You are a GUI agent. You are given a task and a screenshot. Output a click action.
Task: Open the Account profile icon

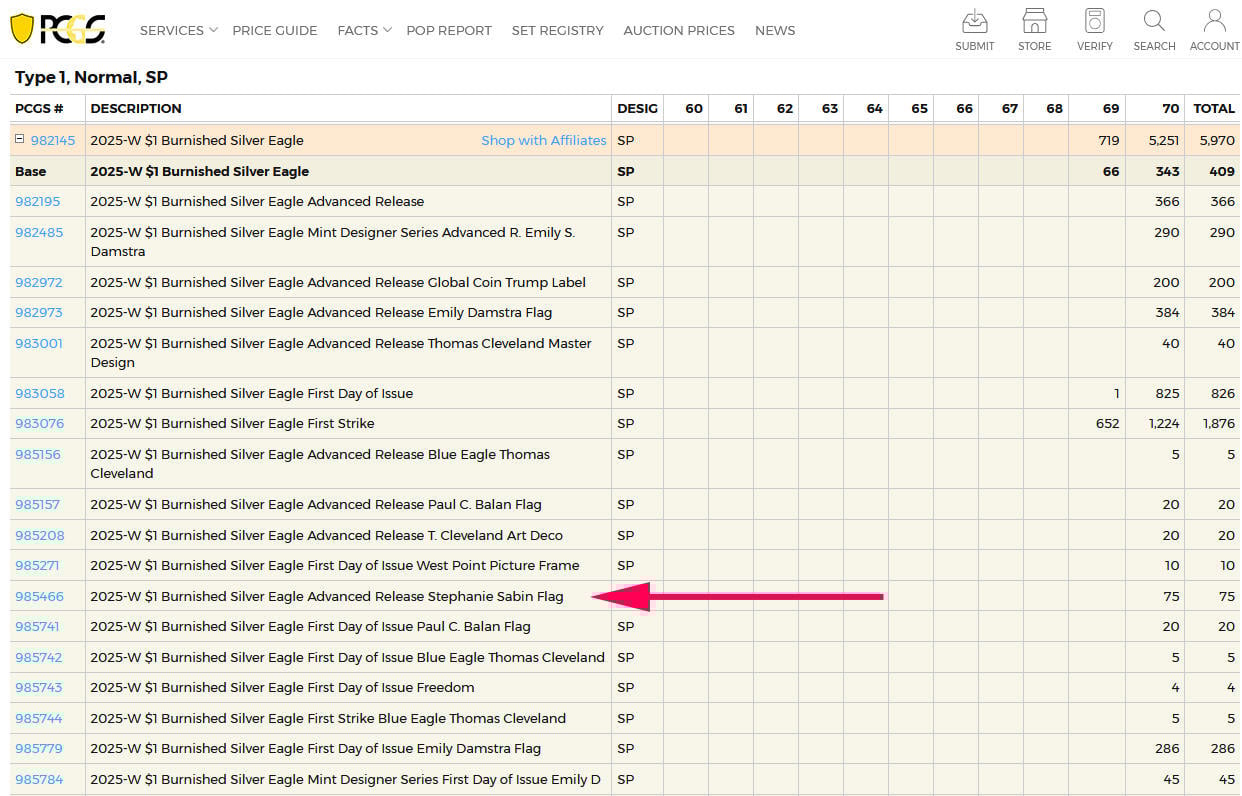[x=1214, y=30]
